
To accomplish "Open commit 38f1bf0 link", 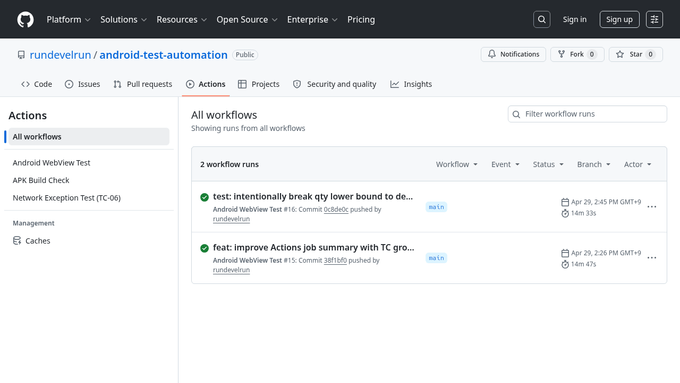I will click(x=335, y=260).
